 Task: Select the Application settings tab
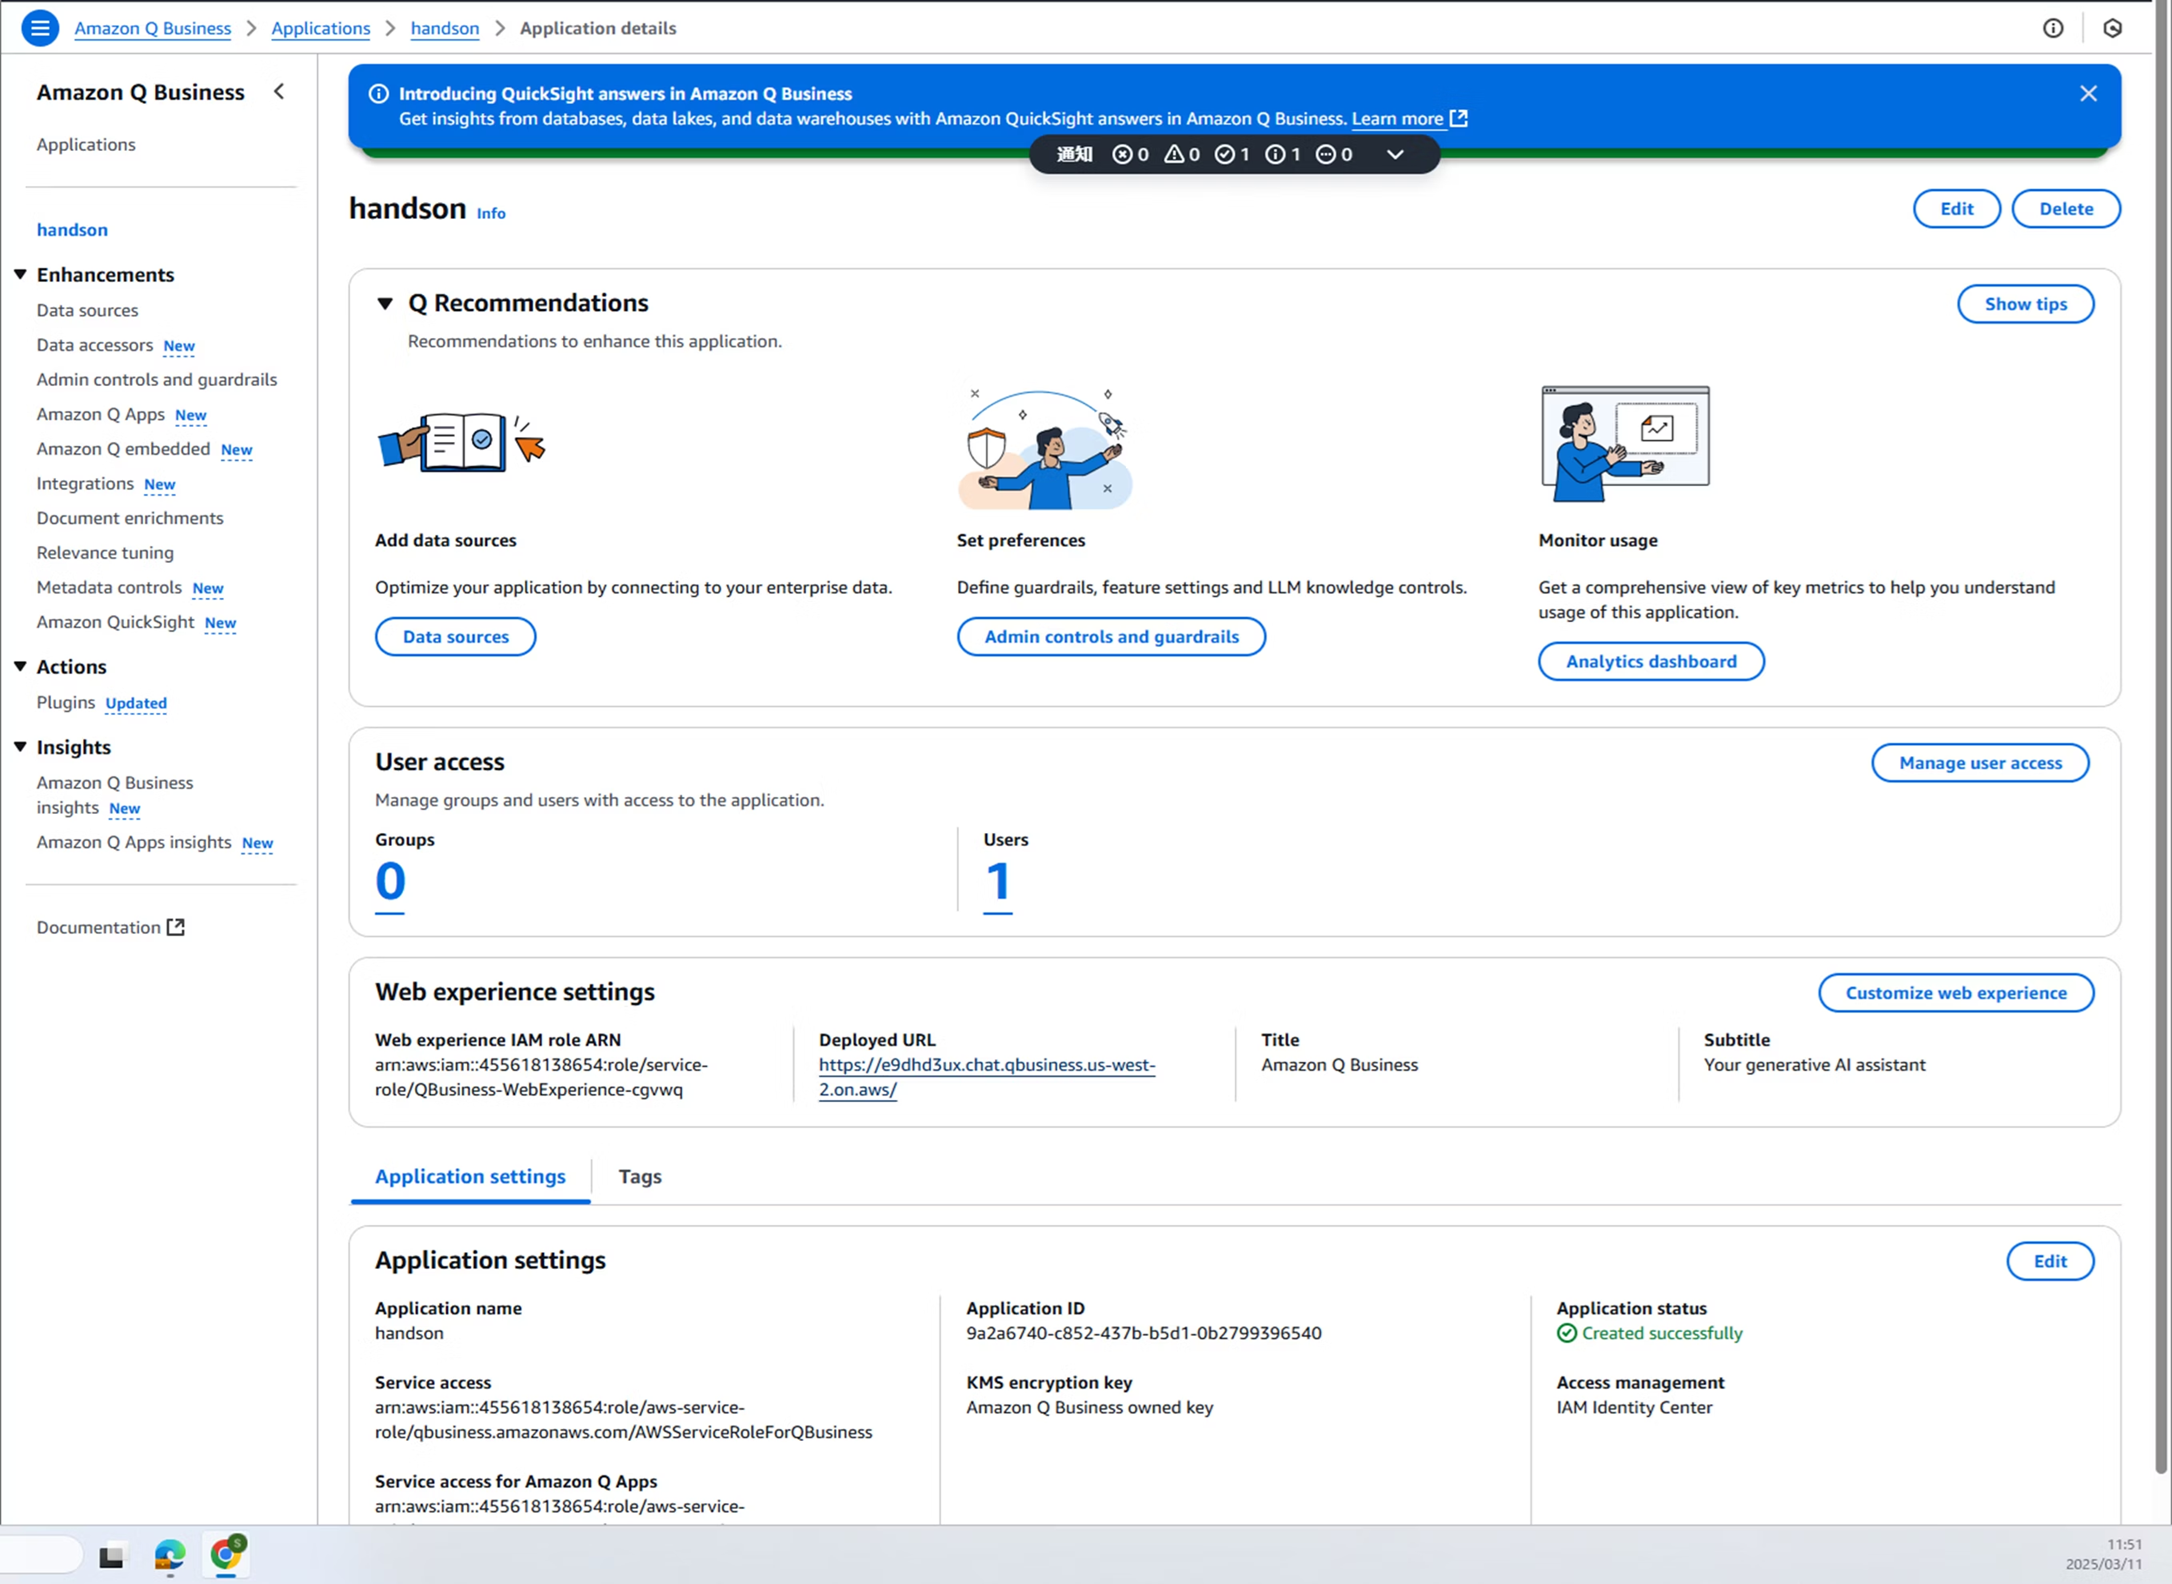[x=470, y=1176]
